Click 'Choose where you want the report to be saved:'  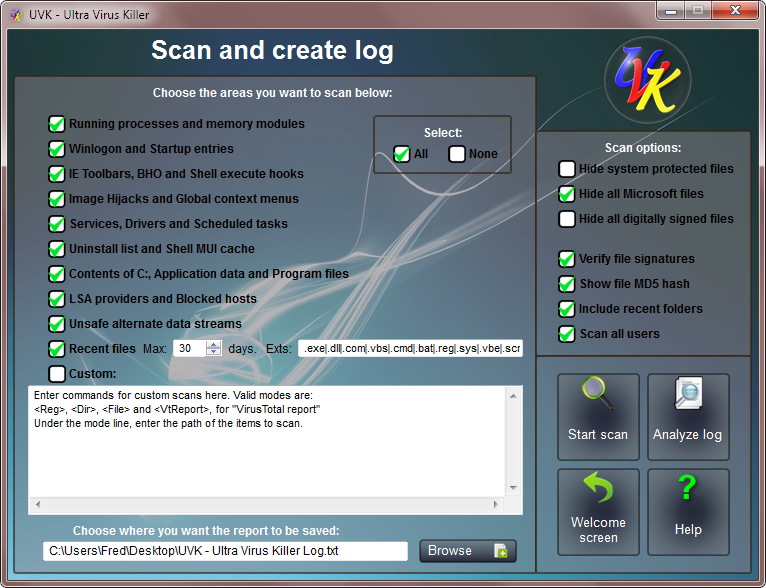[x=206, y=531]
